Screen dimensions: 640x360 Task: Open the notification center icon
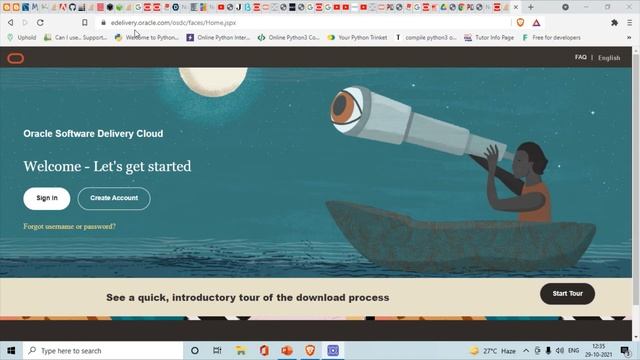click(625, 351)
